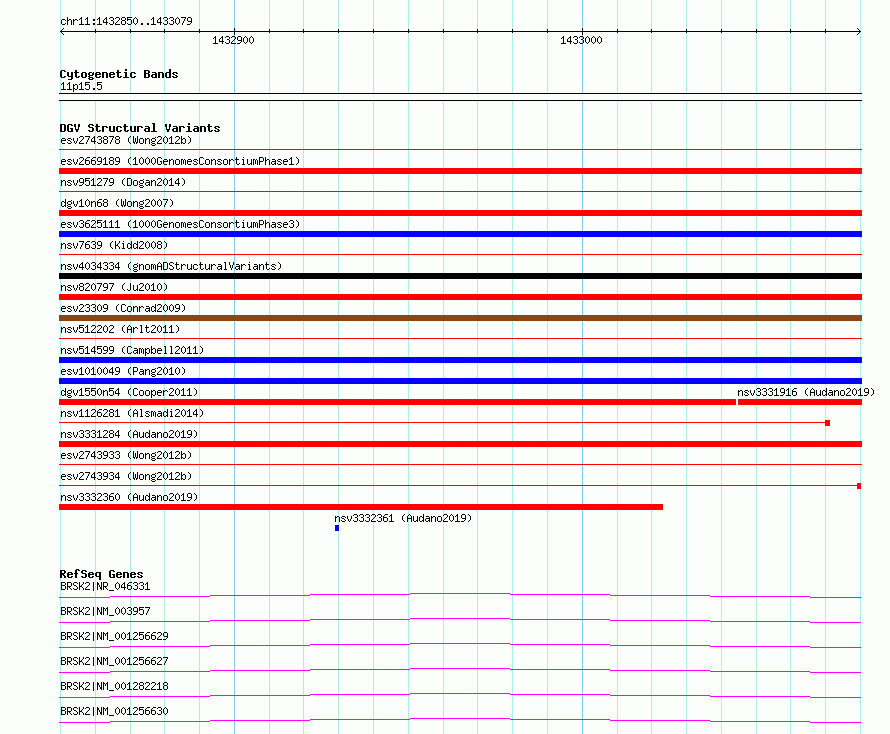The width and height of the screenshot is (890, 734).
Task: Click the blue bar under nsv514599
Action: 460,360
